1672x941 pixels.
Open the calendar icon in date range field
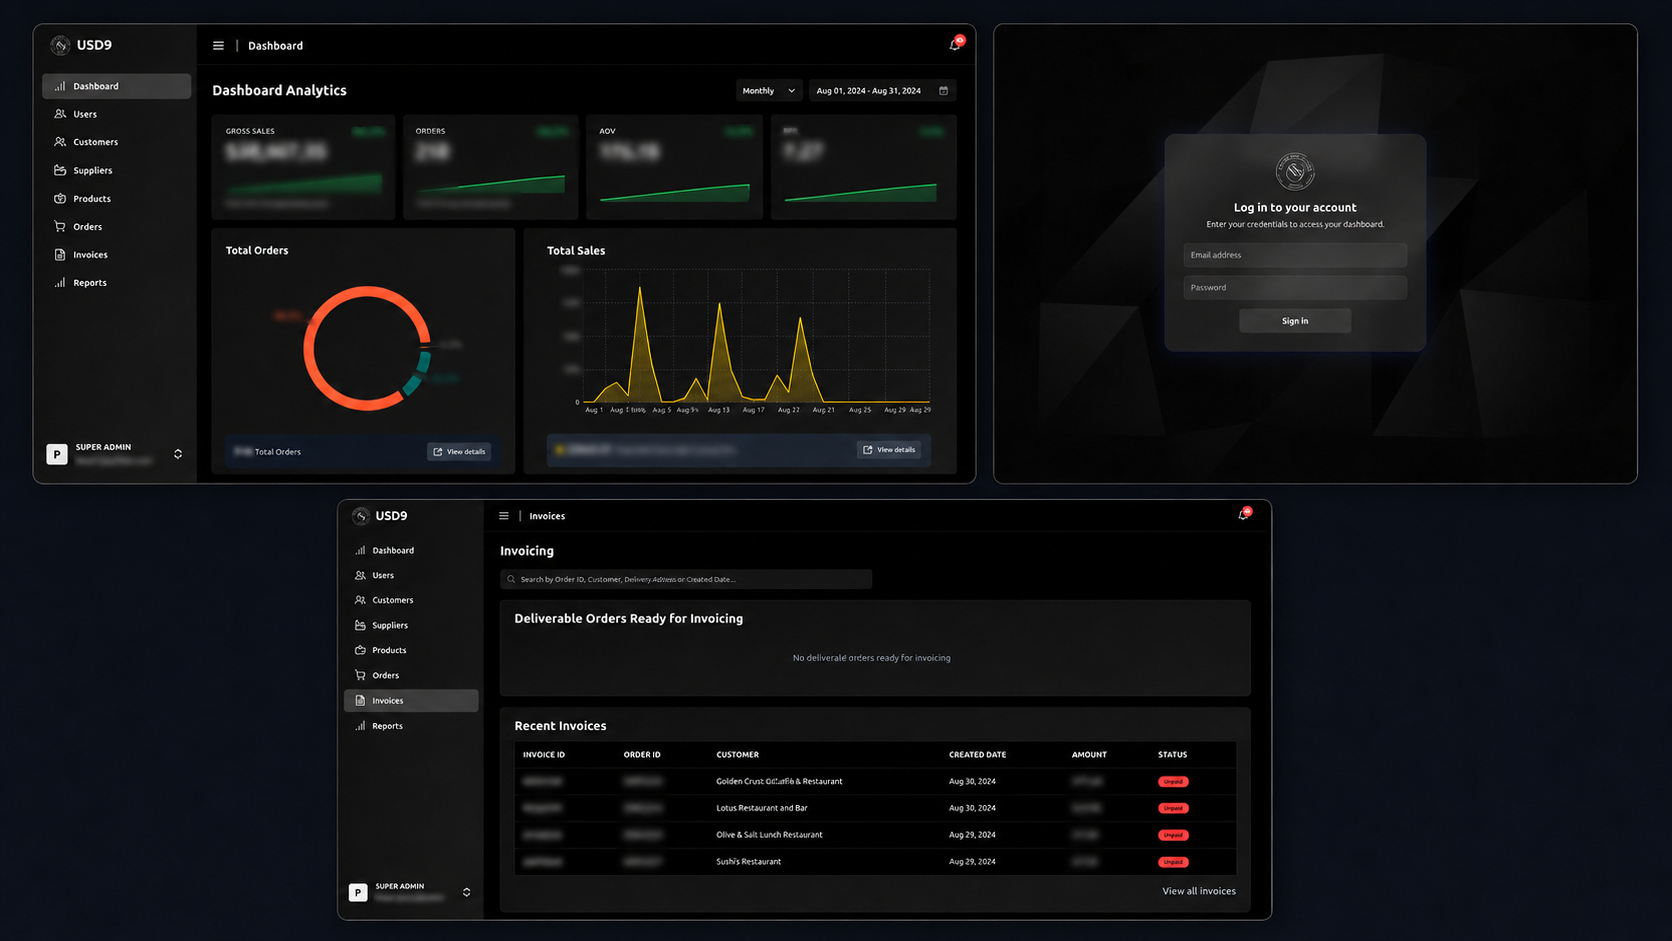[x=943, y=91]
